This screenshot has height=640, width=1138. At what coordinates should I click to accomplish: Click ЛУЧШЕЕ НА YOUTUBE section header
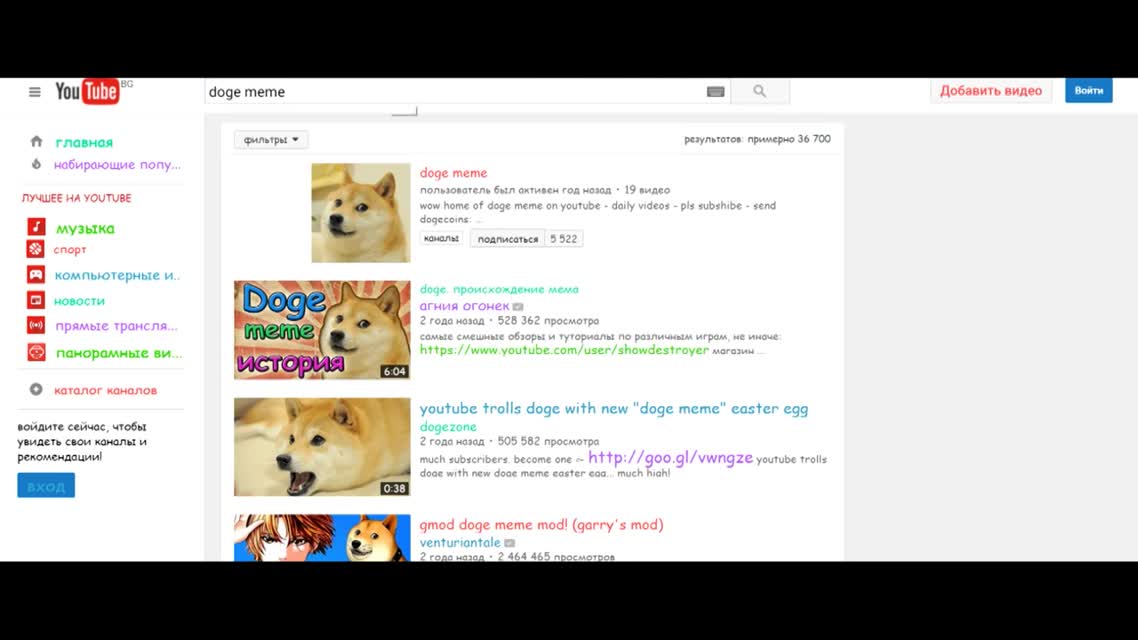(x=76, y=198)
